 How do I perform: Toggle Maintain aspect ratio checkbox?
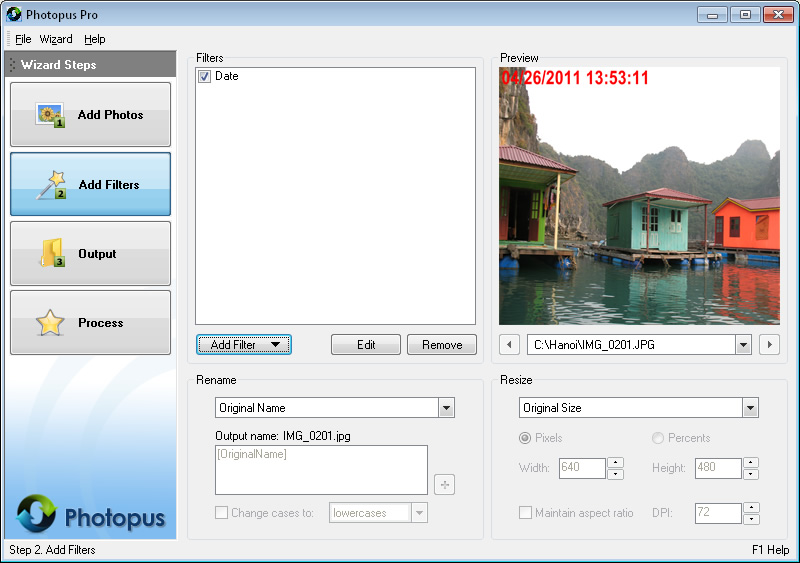point(525,513)
